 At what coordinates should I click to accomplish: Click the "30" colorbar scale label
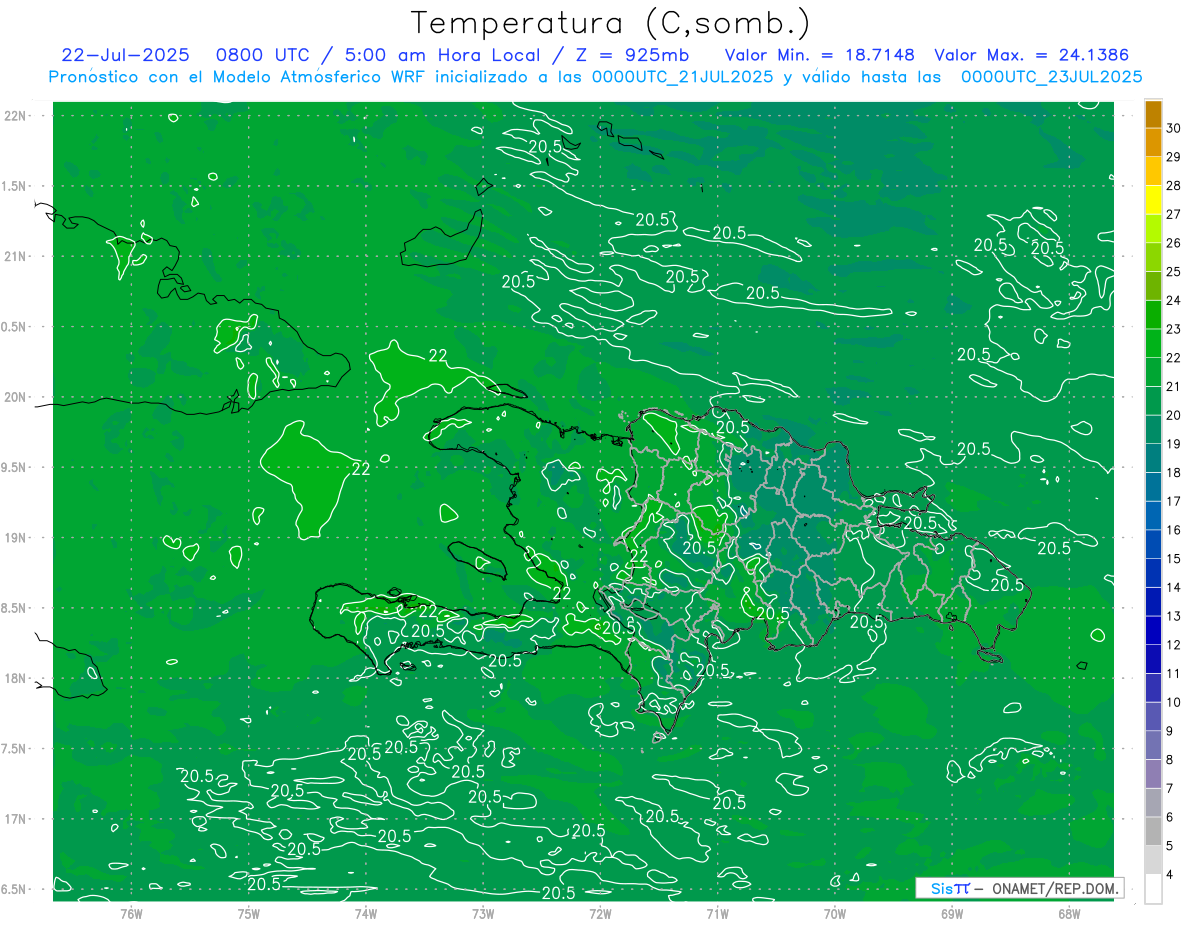click(x=1174, y=128)
